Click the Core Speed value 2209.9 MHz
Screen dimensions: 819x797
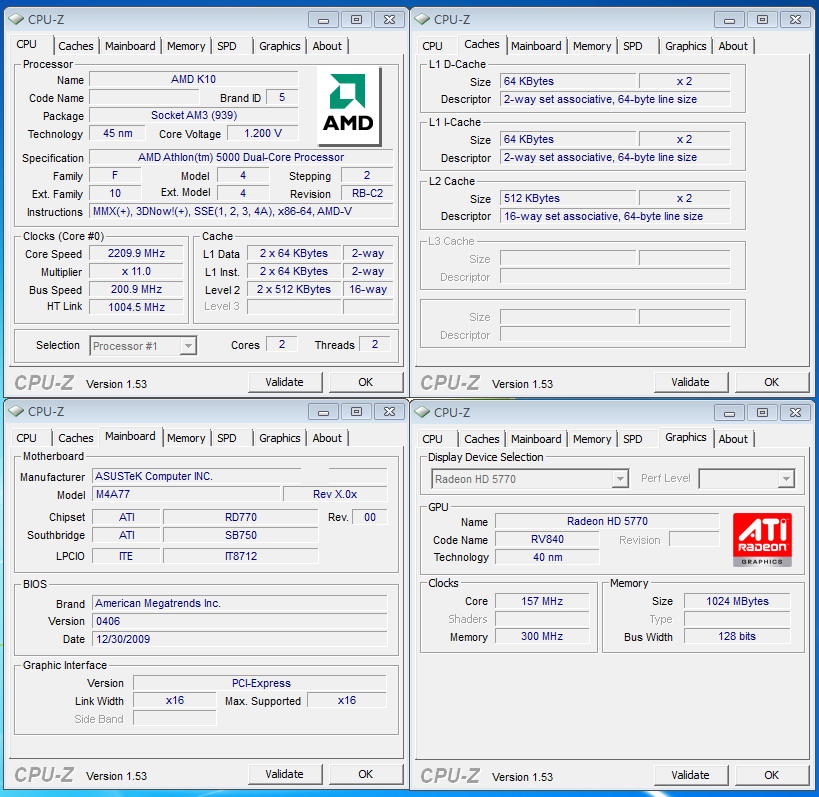coord(136,253)
